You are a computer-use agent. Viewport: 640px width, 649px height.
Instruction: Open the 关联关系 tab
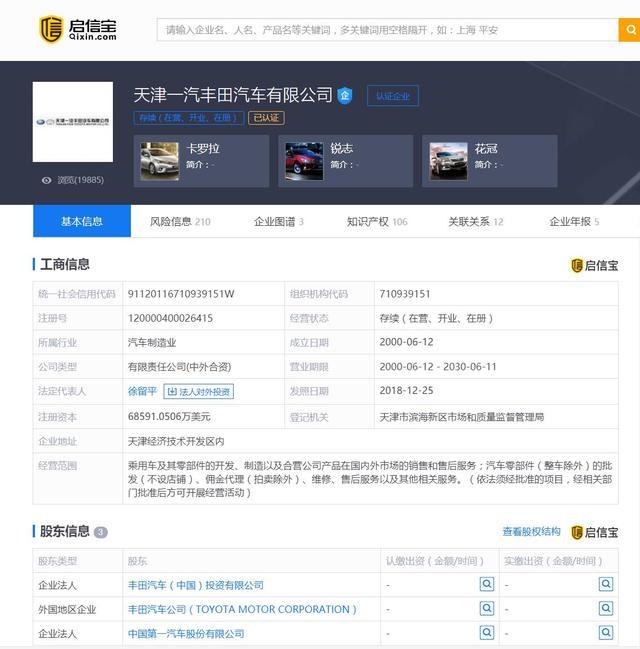pos(476,221)
